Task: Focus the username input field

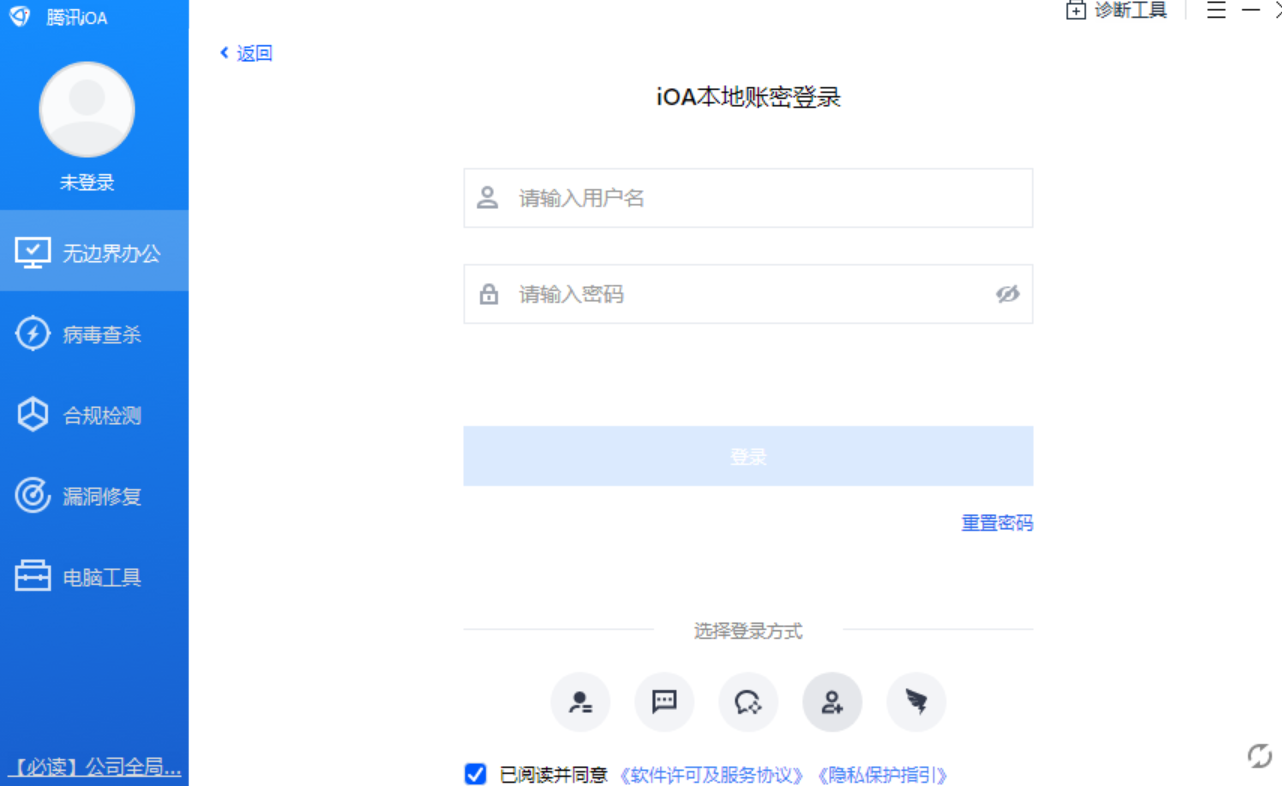Action: (748, 198)
